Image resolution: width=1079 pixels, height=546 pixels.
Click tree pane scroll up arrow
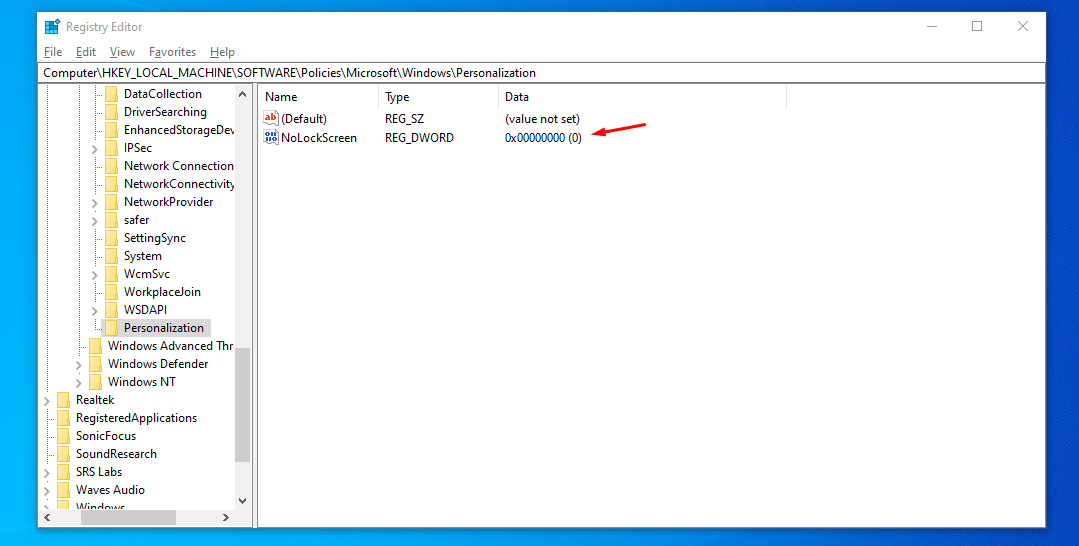pyautogui.click(x=242, y=94)
